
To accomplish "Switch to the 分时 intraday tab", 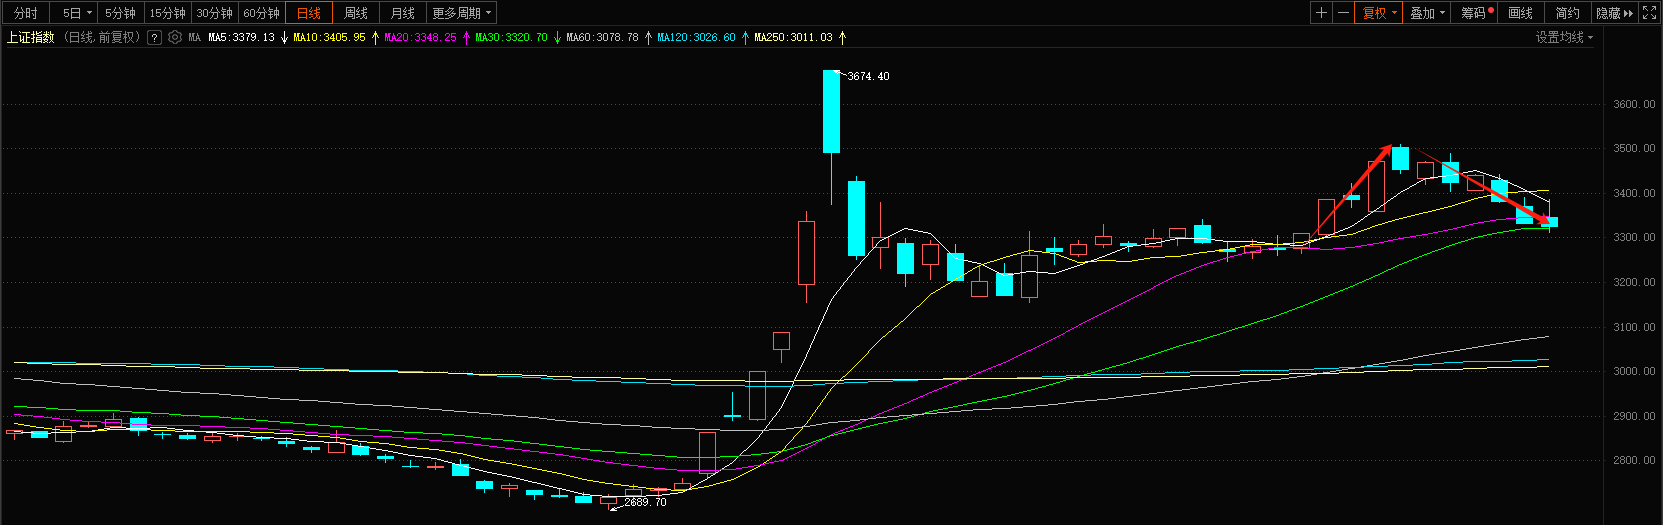I will point(26,13).
